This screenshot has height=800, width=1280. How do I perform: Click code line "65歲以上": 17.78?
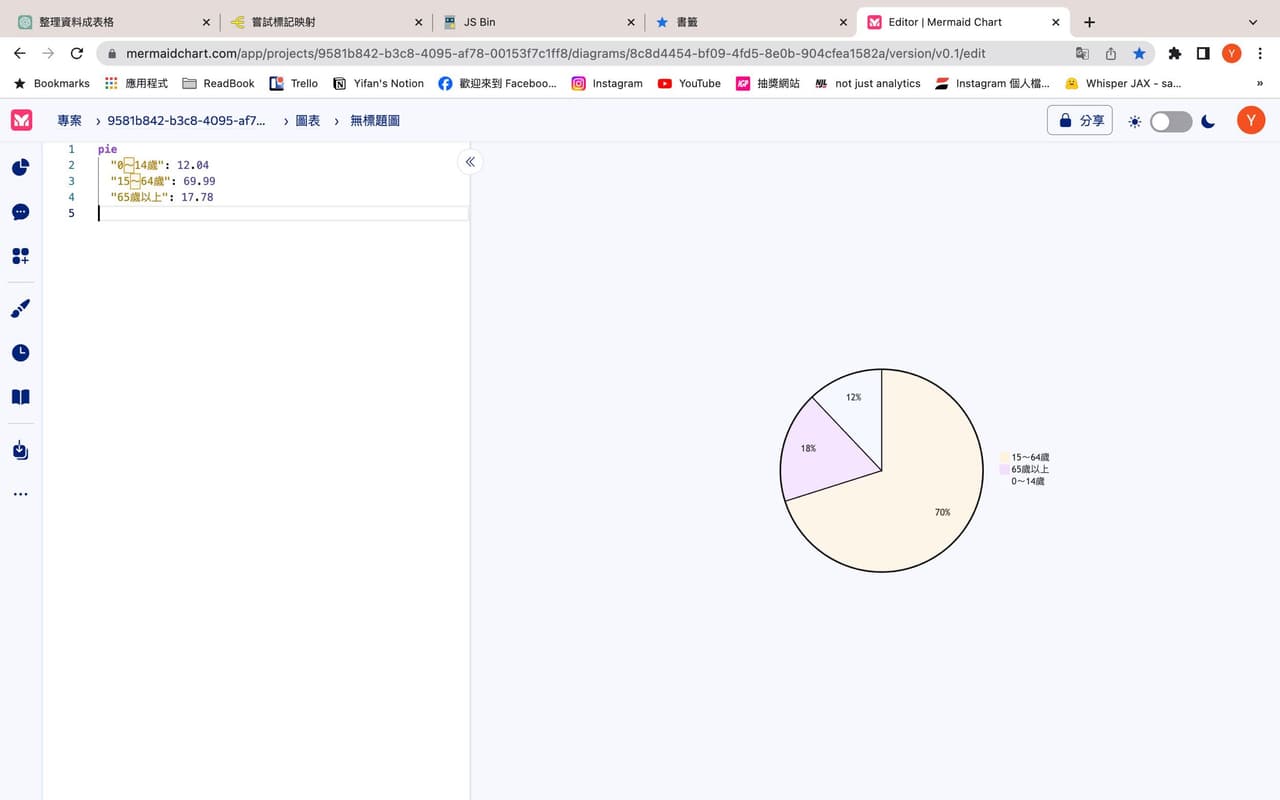162,197
